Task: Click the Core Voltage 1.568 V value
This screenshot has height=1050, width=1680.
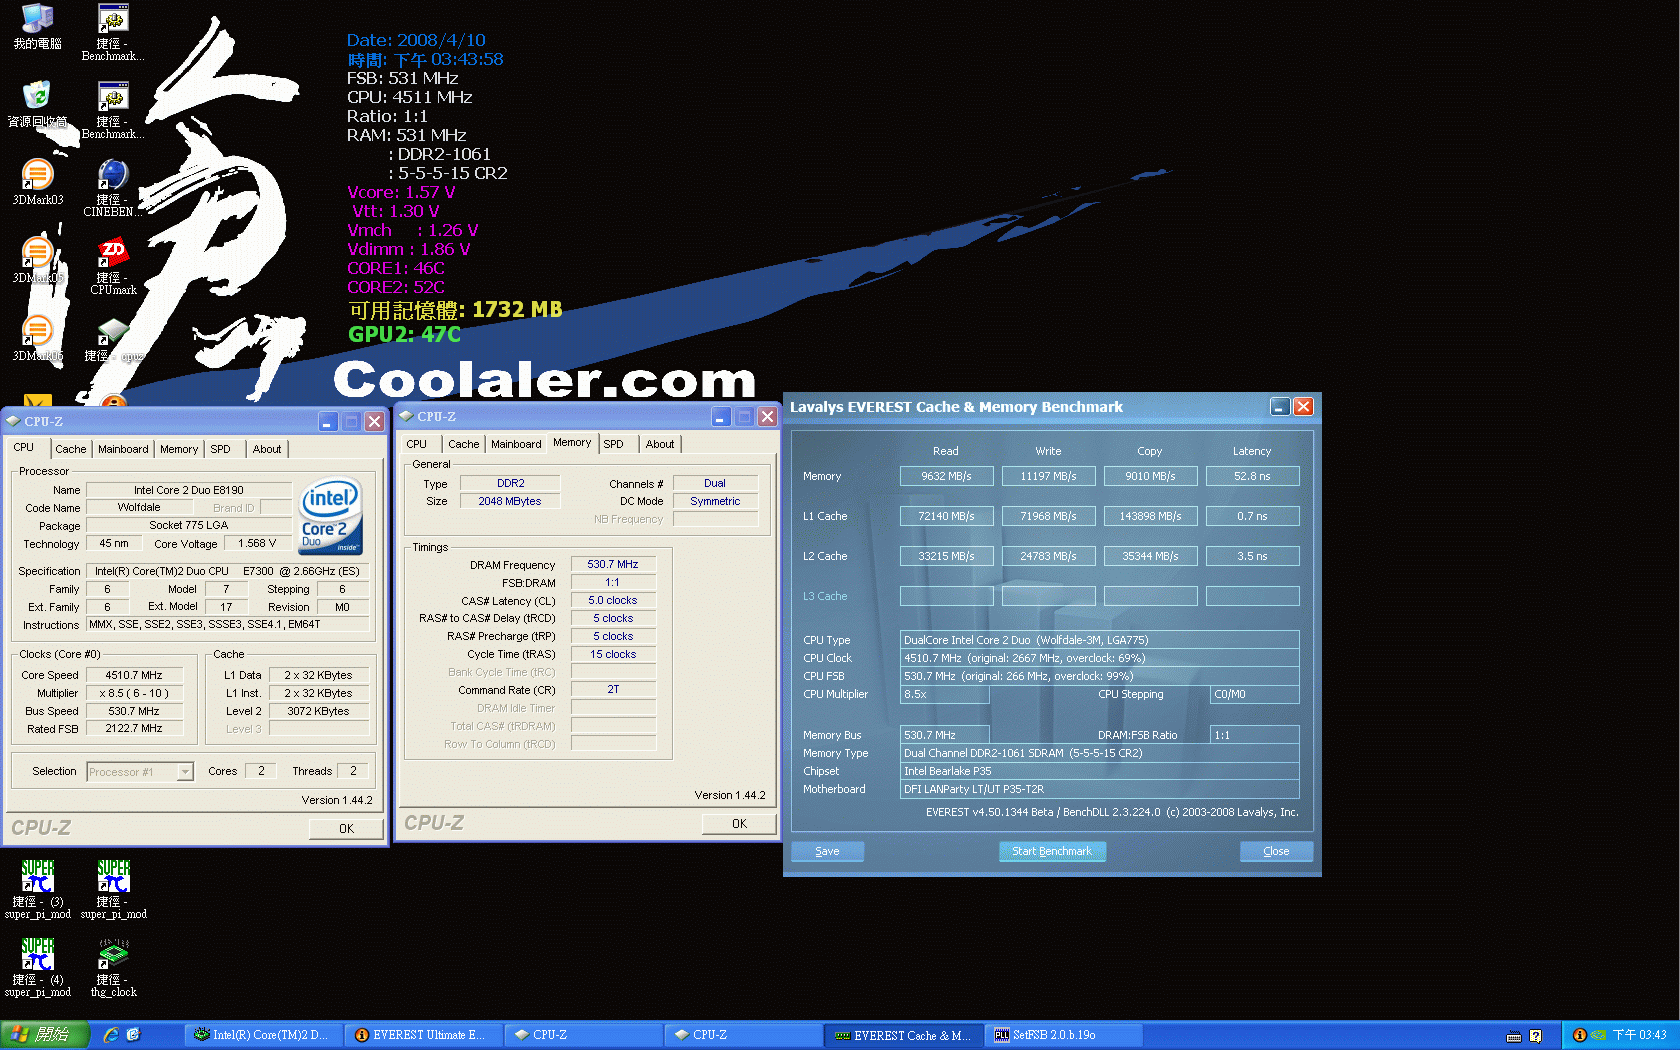Action: point(257,544)
